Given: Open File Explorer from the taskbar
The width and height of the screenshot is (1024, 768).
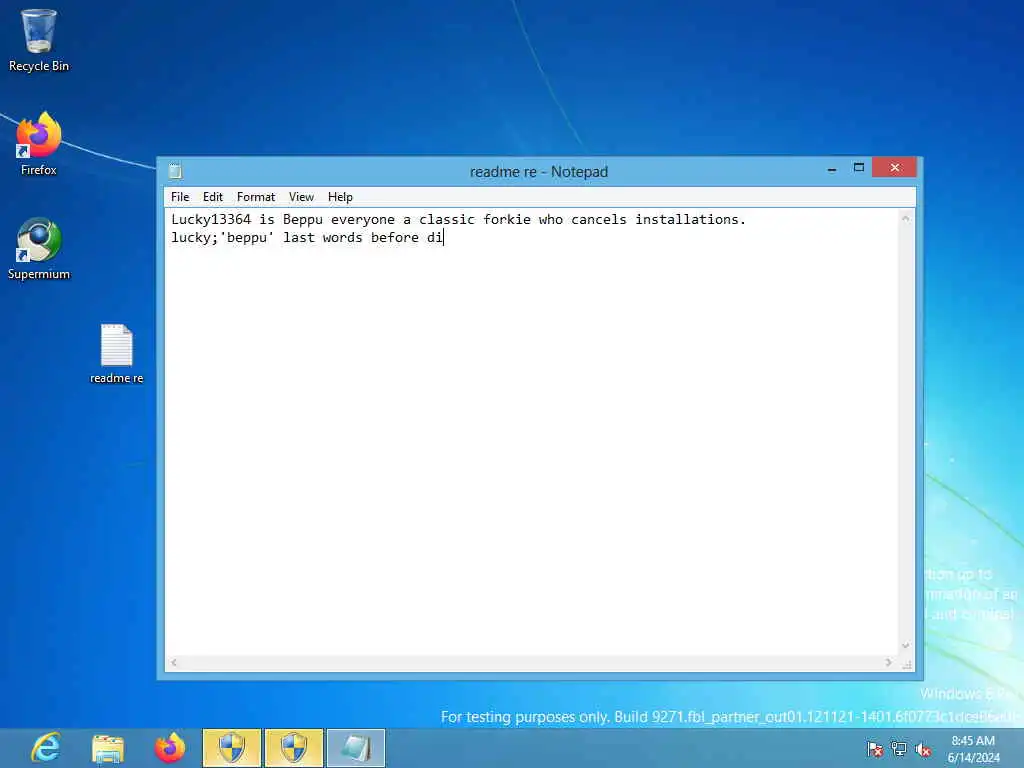Looking at the screenshot, I should point(108,748).
